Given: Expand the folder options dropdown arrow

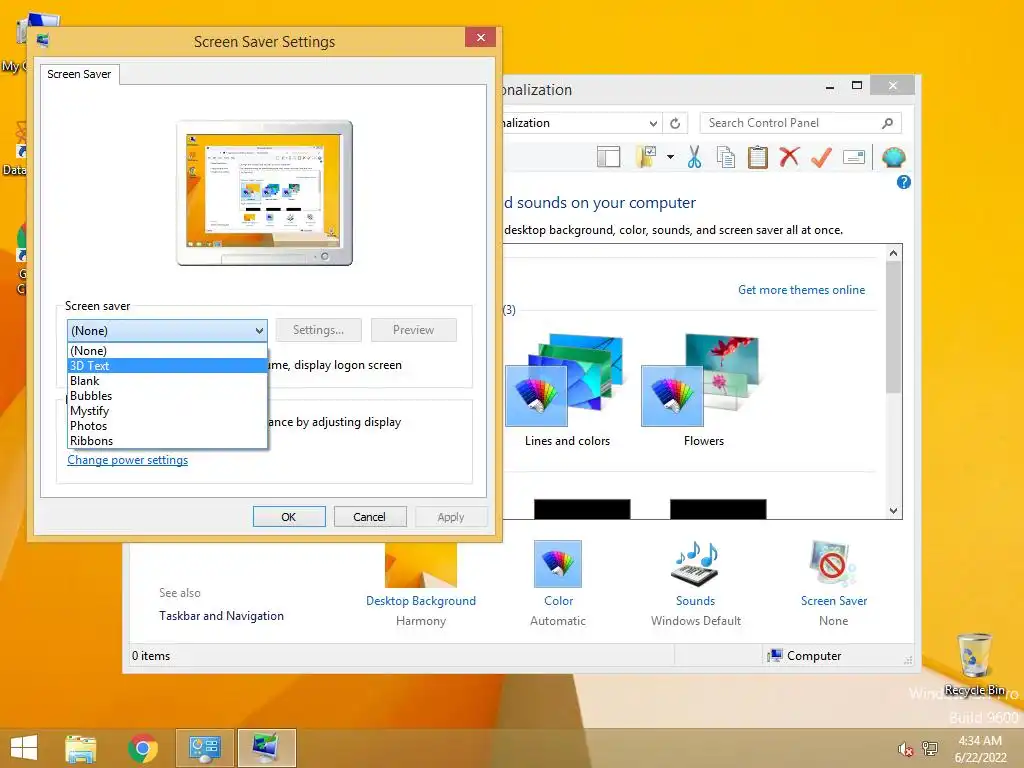Looking at the screenshot, I should tap(670, 157).
